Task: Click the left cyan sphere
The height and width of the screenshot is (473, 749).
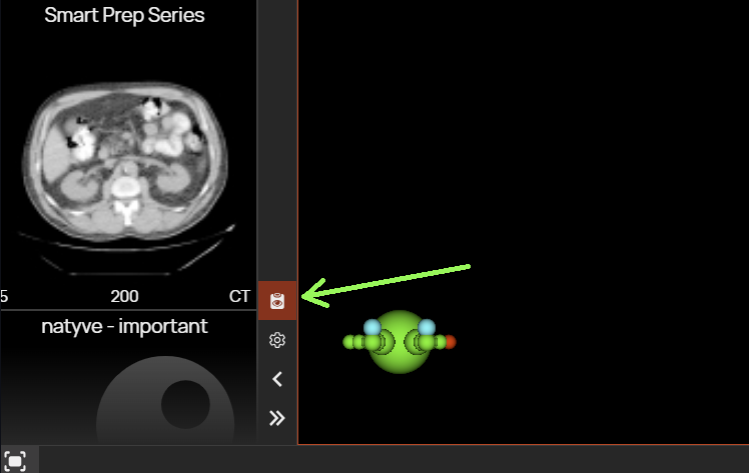Action: tap(372, 328)
